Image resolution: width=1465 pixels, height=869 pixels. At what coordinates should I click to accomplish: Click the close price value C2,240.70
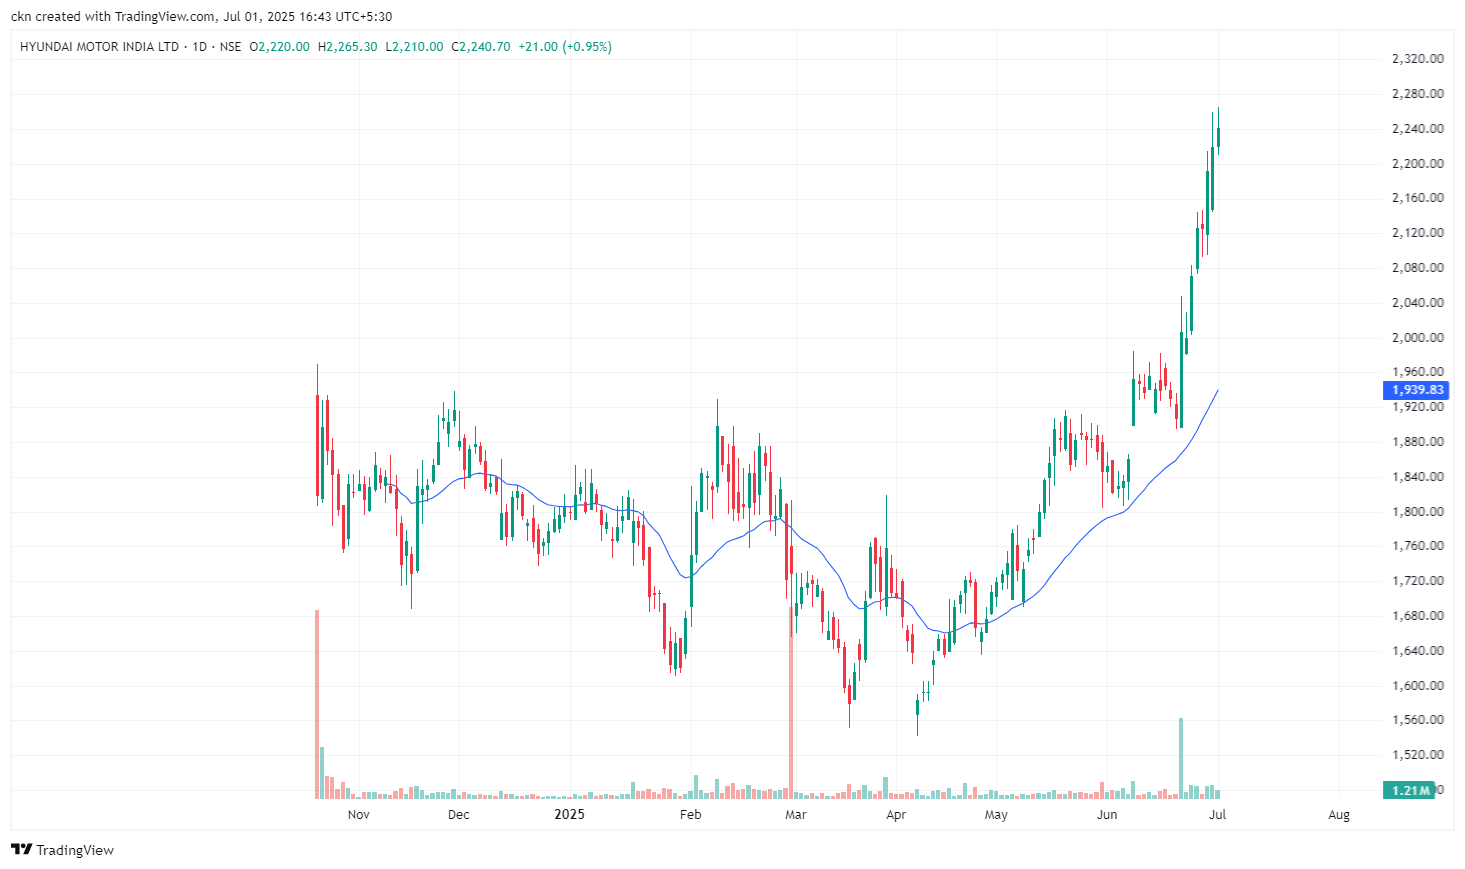pos(481,47)
